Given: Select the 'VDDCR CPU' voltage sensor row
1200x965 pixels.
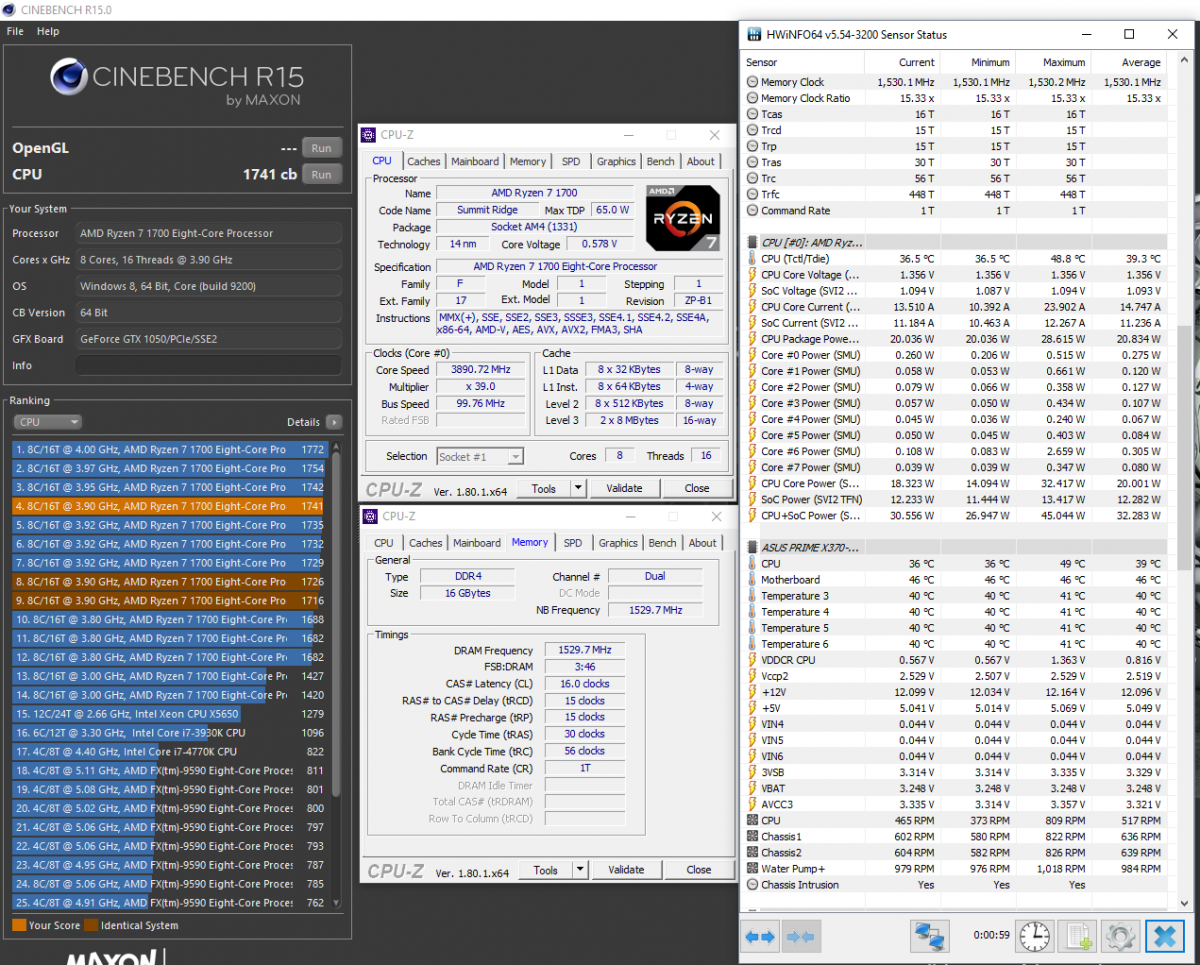Looking at the screenshot, I should coord(957,659).
